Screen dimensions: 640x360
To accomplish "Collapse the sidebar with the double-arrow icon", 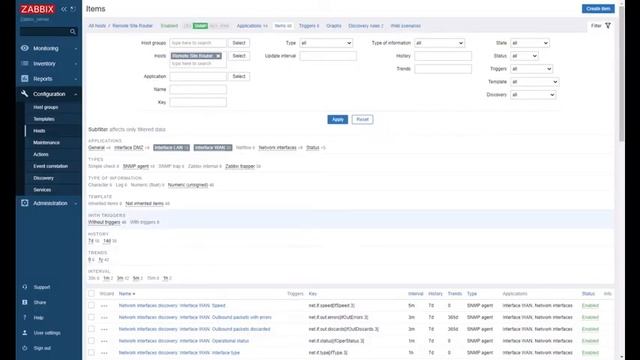I will coord(64,9).
